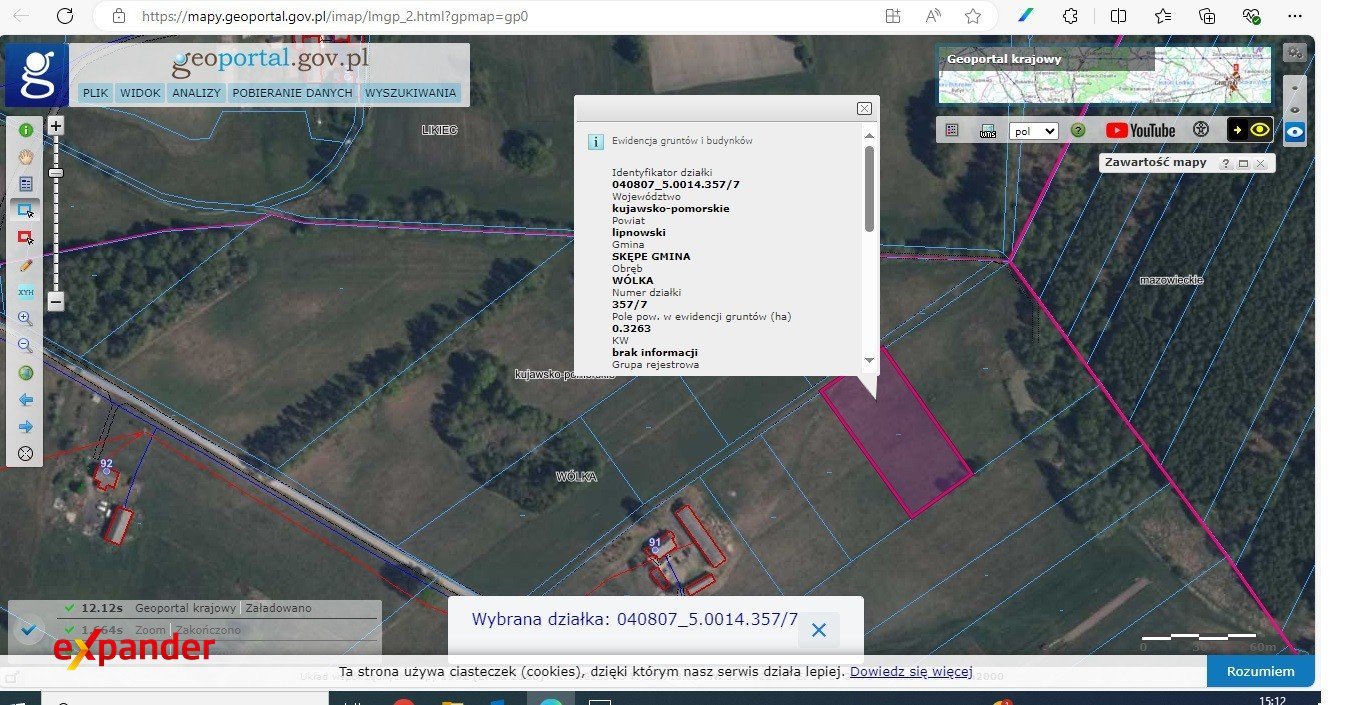Select the rectangle selection tool
Viewport: 1356px width, 705px height.
[x=25, y=210]
